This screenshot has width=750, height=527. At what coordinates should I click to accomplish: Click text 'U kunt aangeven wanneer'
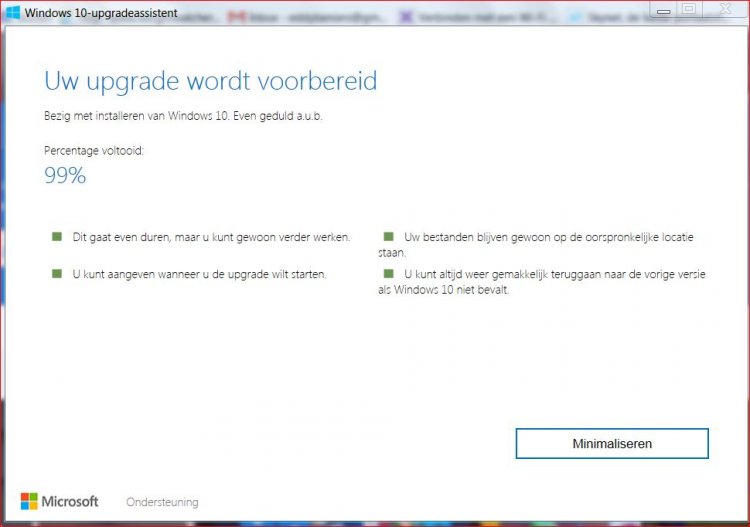136,274
